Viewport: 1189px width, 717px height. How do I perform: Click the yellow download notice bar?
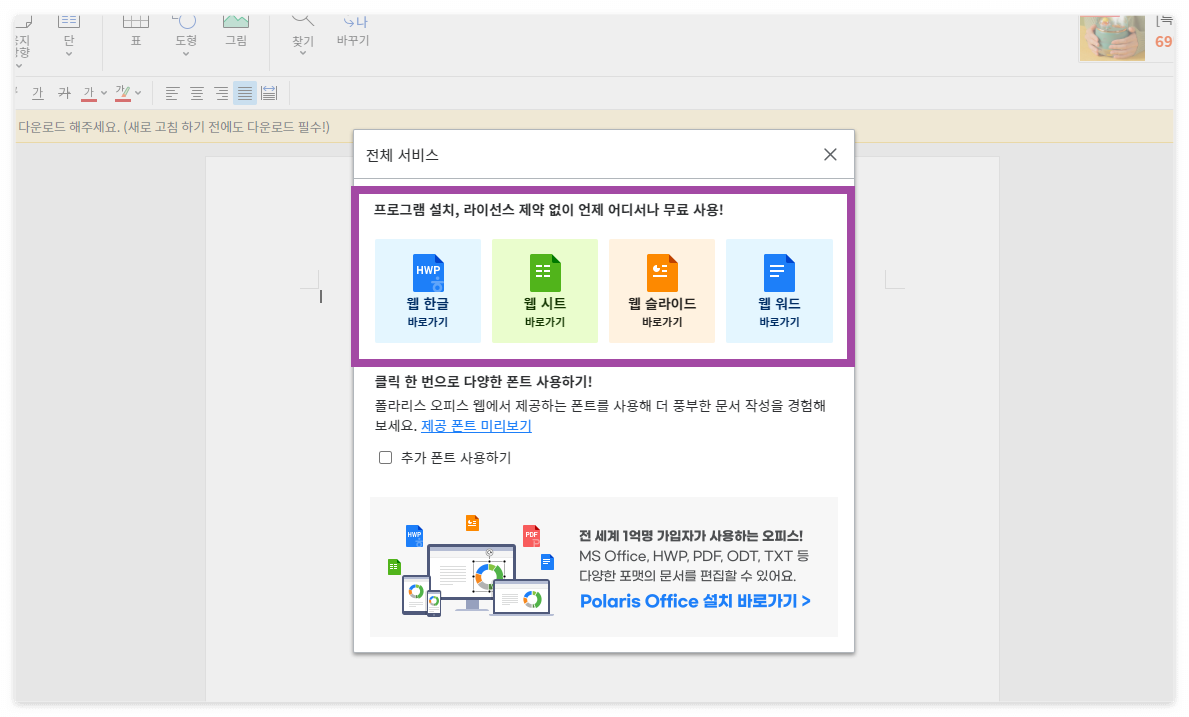point(594,127)
